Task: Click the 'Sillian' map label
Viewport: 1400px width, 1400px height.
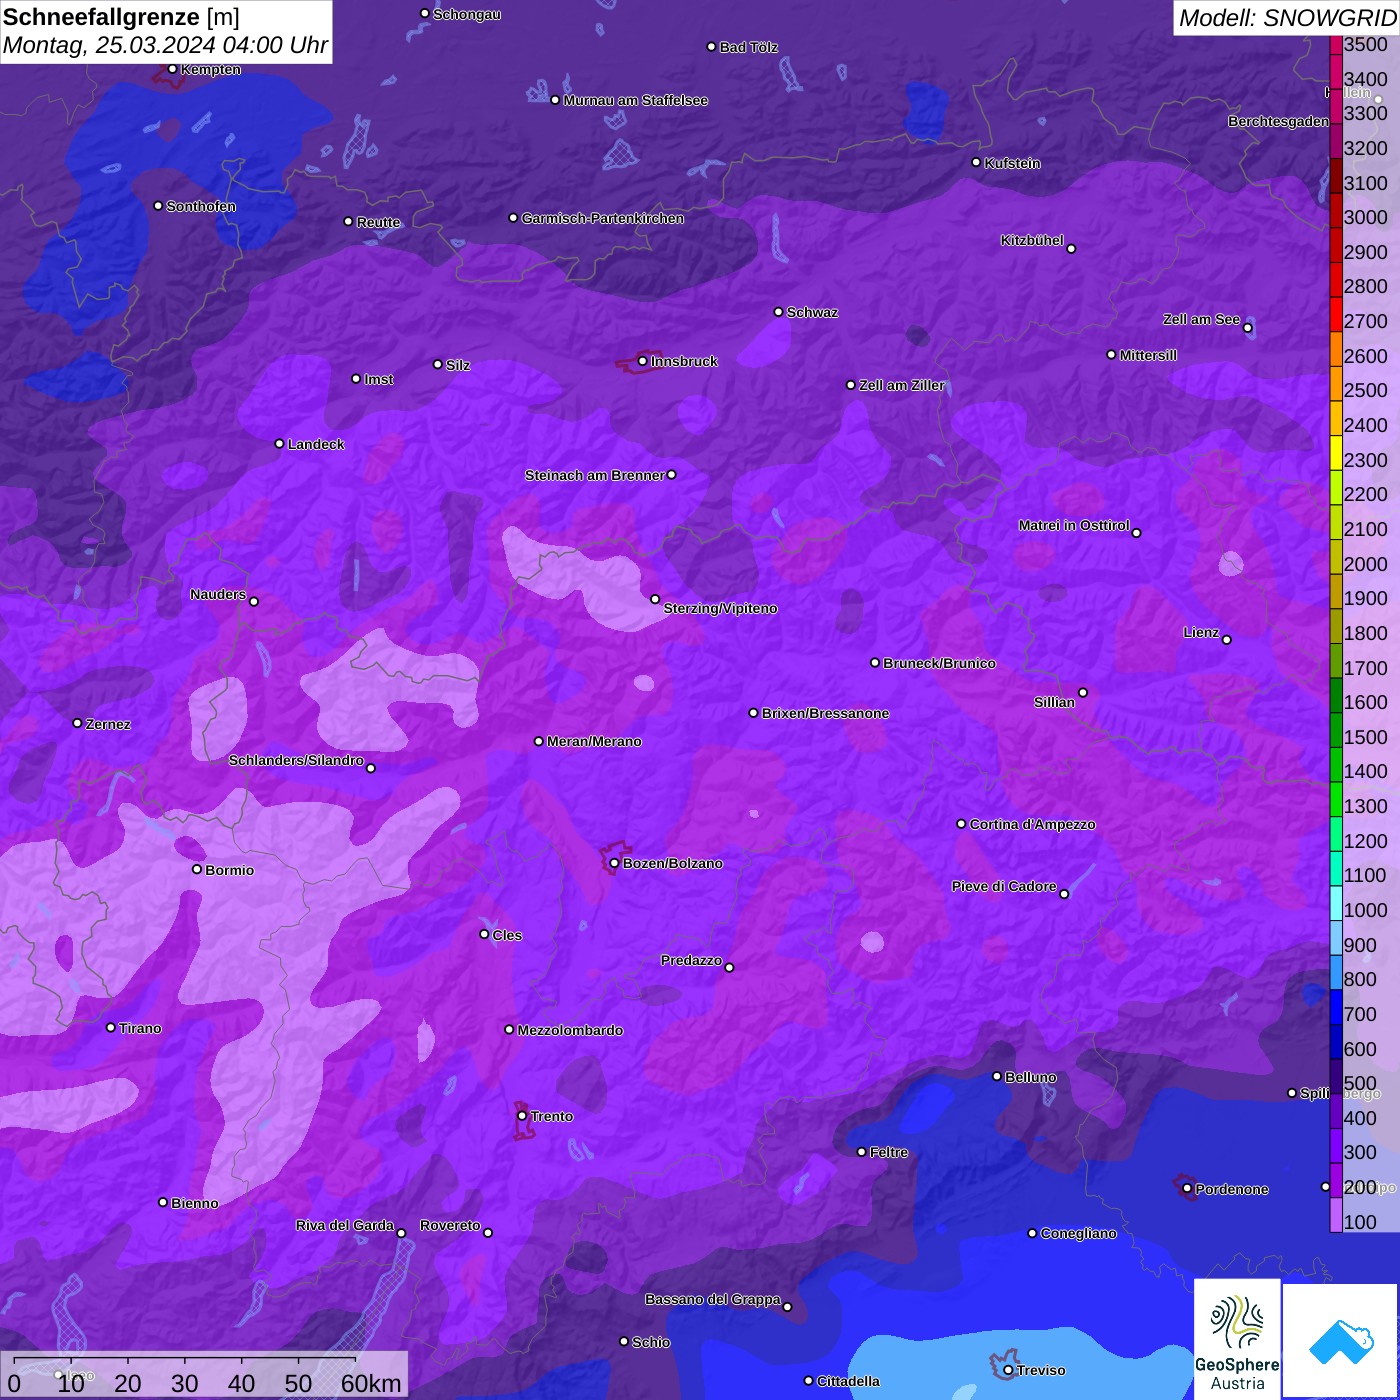Action: point(1054,703)
